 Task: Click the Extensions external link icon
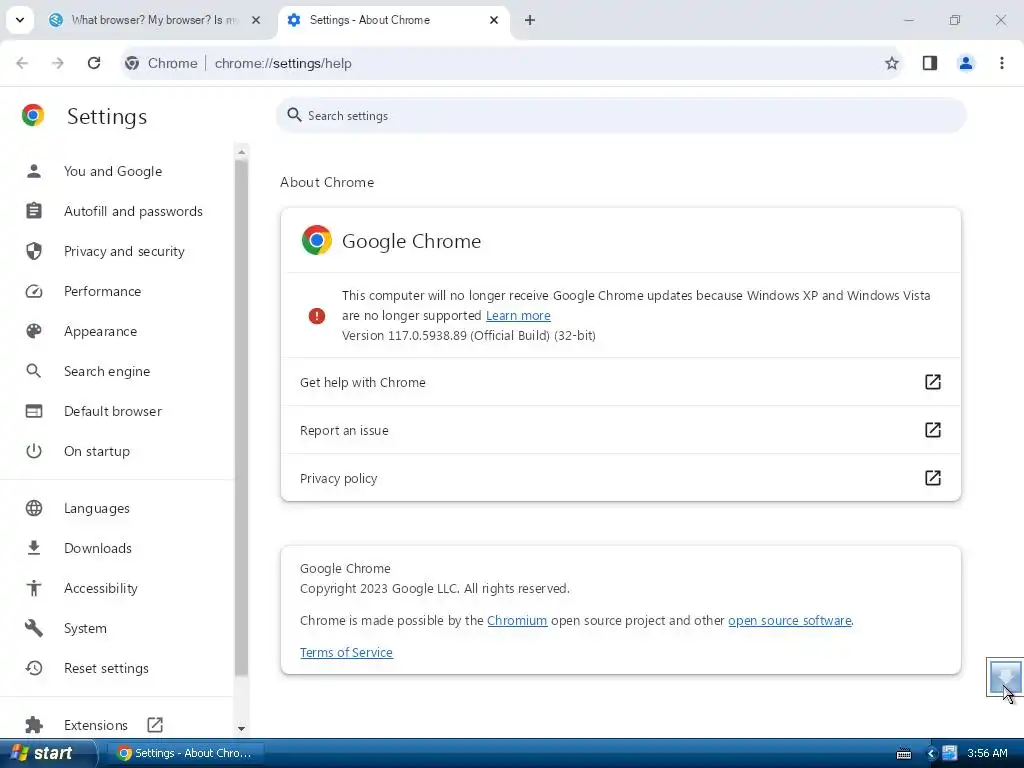(155, 725)
